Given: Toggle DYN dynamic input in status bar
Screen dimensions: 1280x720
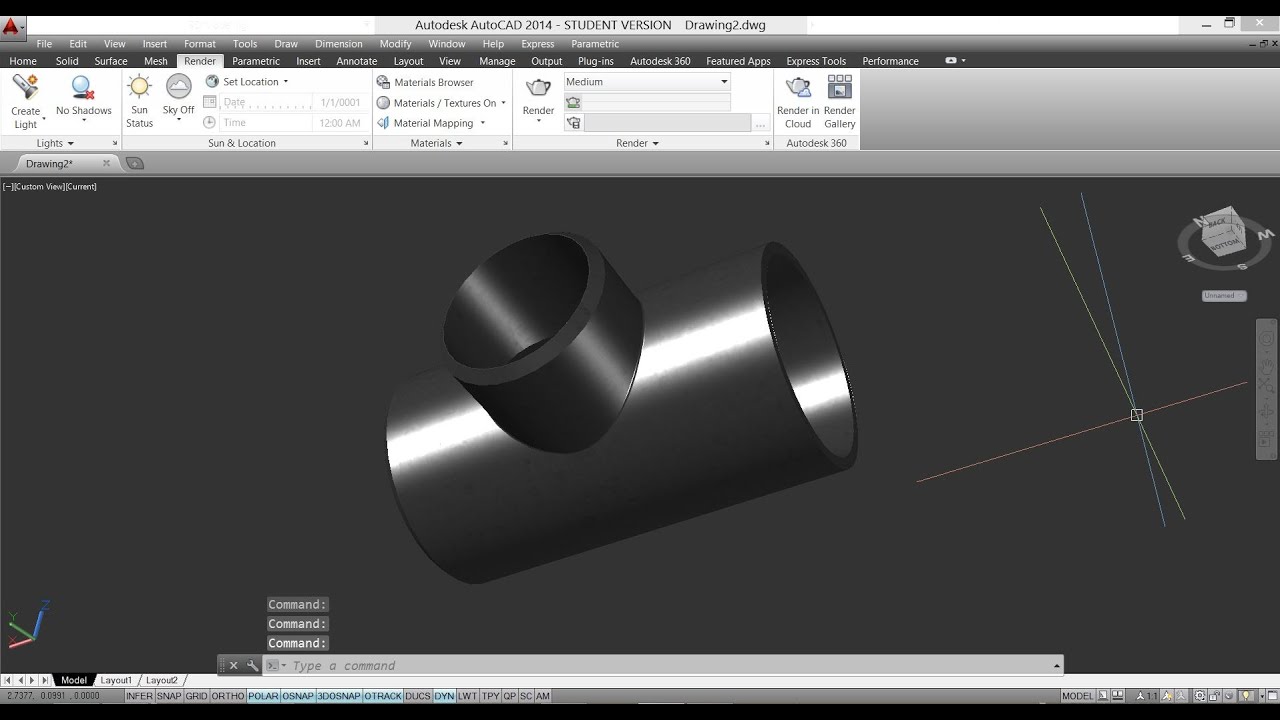Looking at the screenshot, I should click(x=444, y=696).
